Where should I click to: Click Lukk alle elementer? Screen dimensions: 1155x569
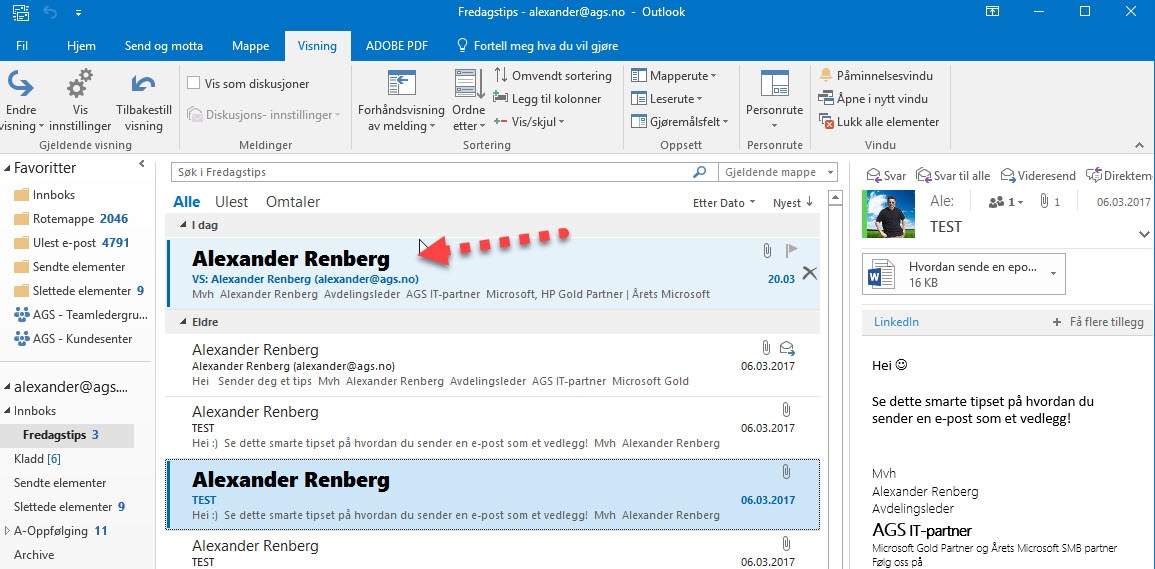tap(879, 122)
